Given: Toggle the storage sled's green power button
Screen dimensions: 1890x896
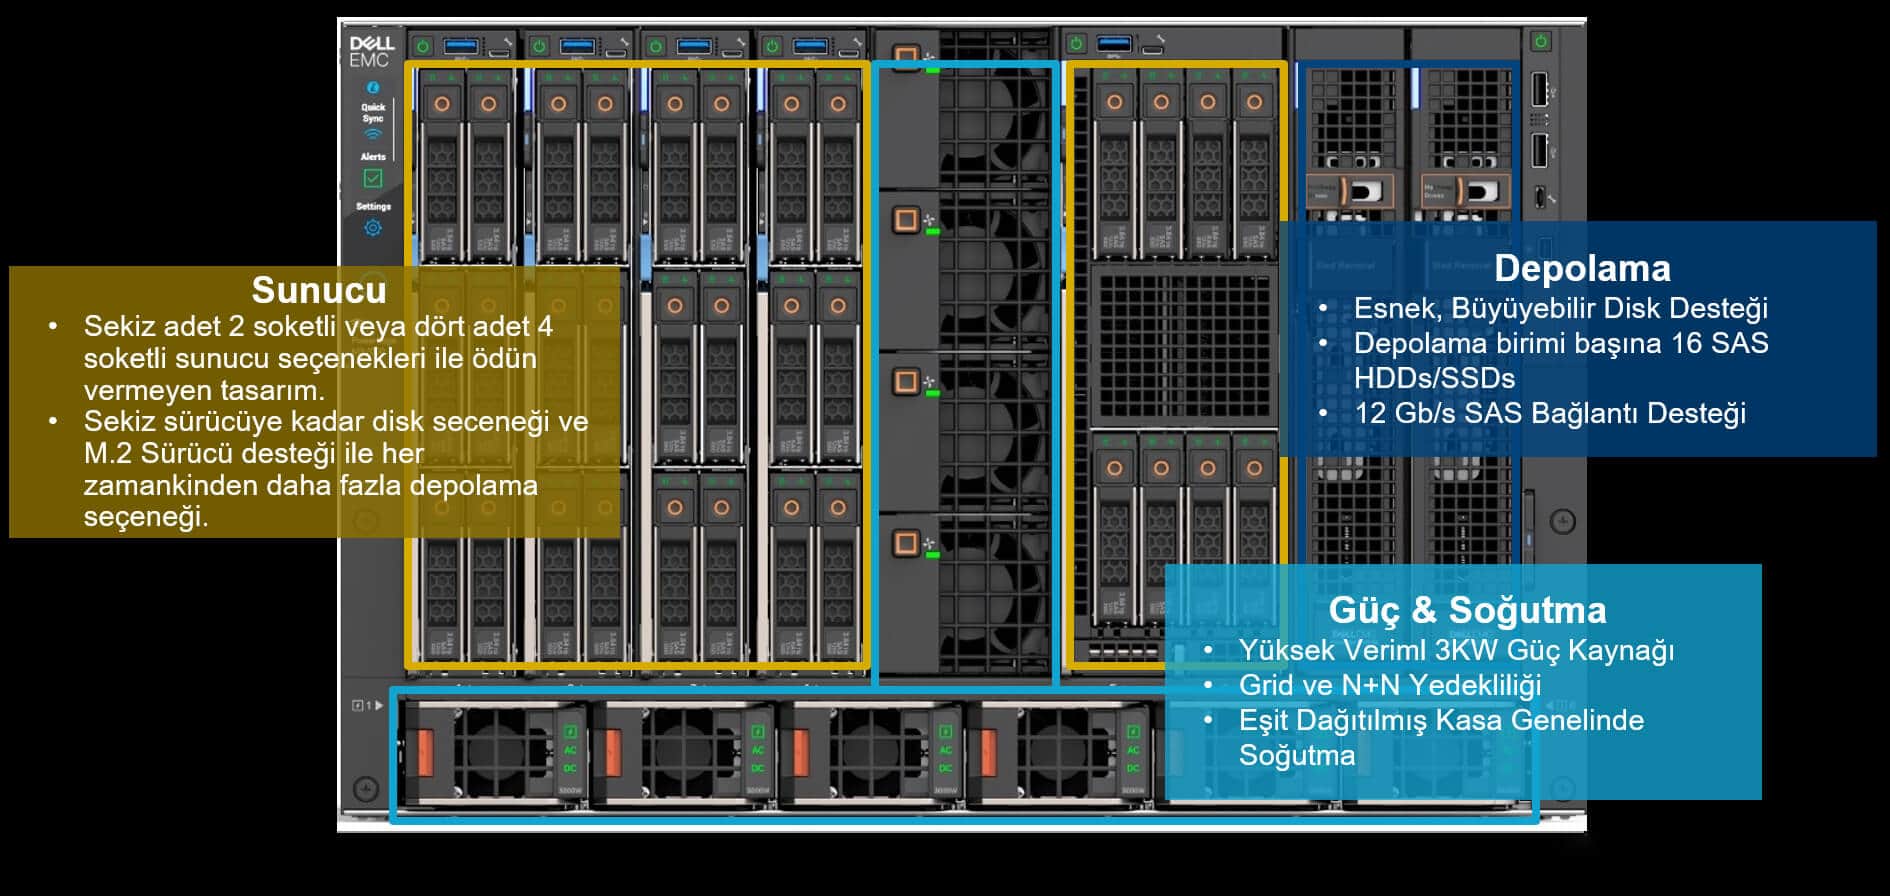Looking at the screenshot, I should pyautogui.click(x=1076, y=44).
